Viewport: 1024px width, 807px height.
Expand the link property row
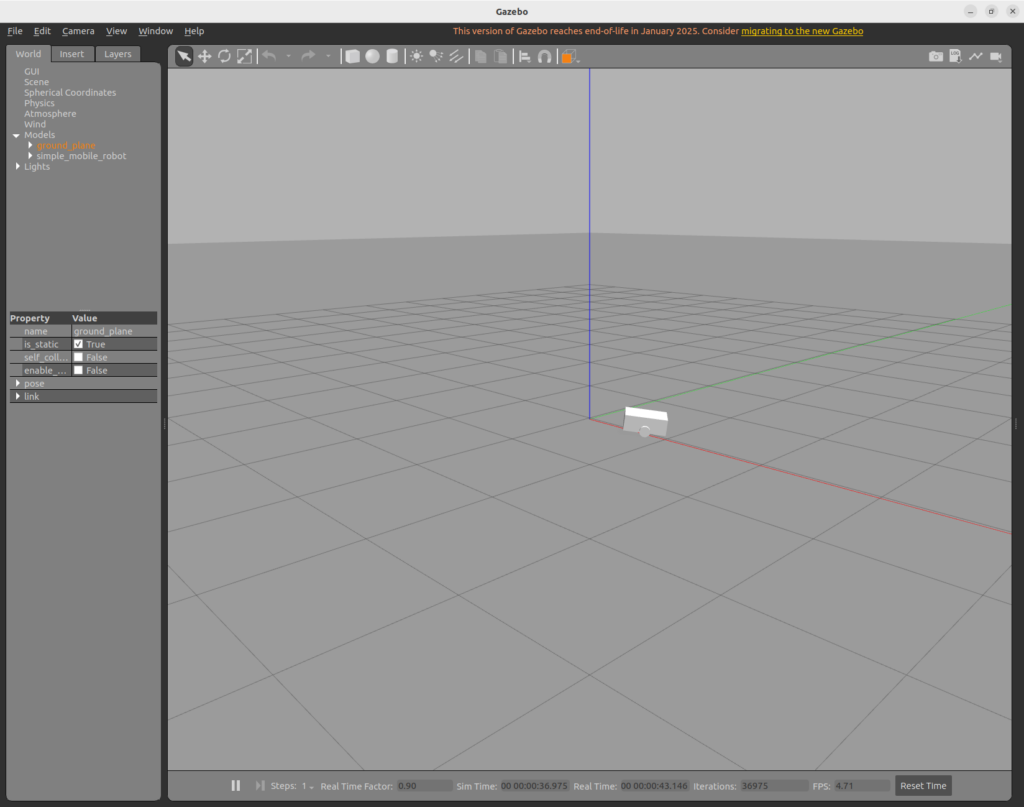18,396
